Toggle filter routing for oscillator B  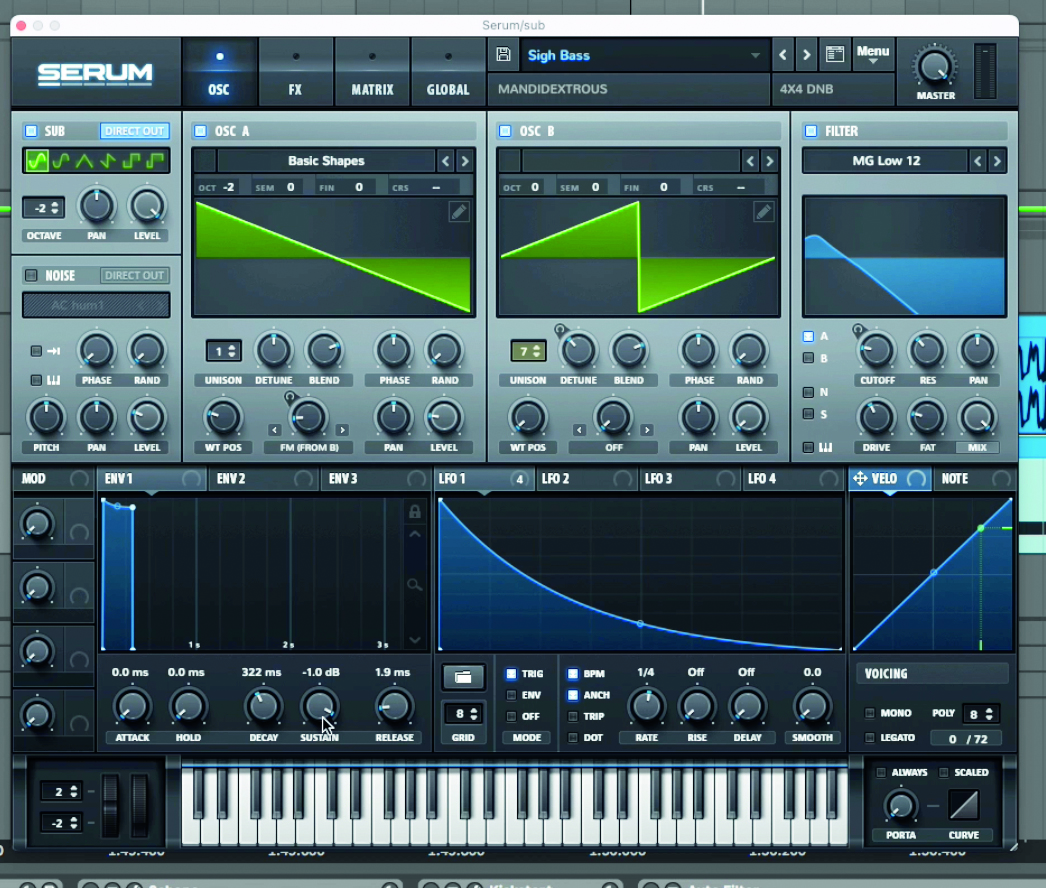pyautogui.click(x=809, y=358)
